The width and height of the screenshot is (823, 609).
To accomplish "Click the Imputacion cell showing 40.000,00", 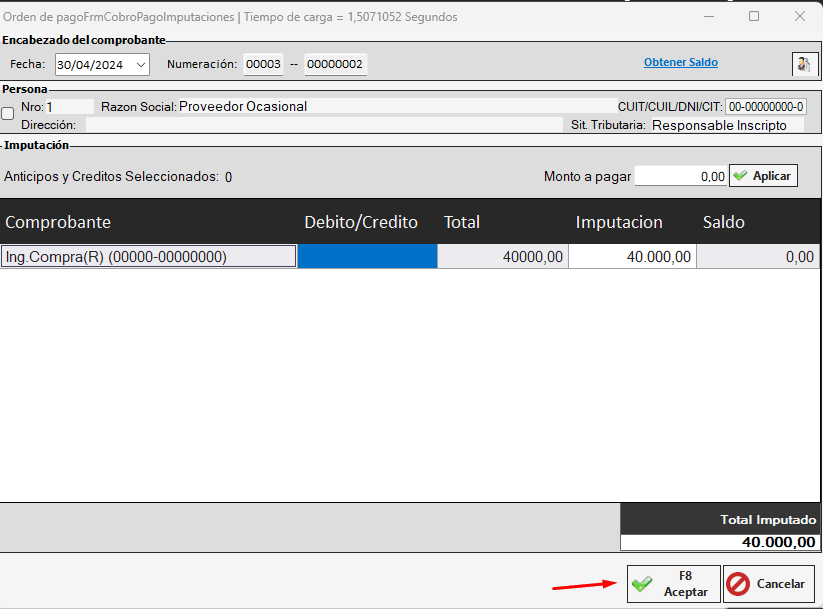I will [x=632, y=257].
